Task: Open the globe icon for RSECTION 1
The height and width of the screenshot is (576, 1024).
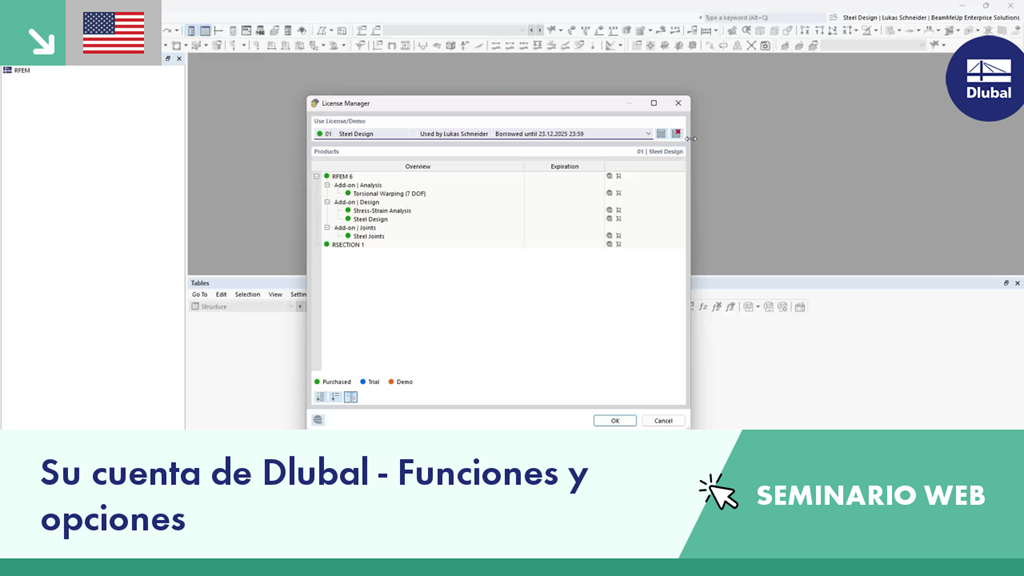Action: point(609,244)
